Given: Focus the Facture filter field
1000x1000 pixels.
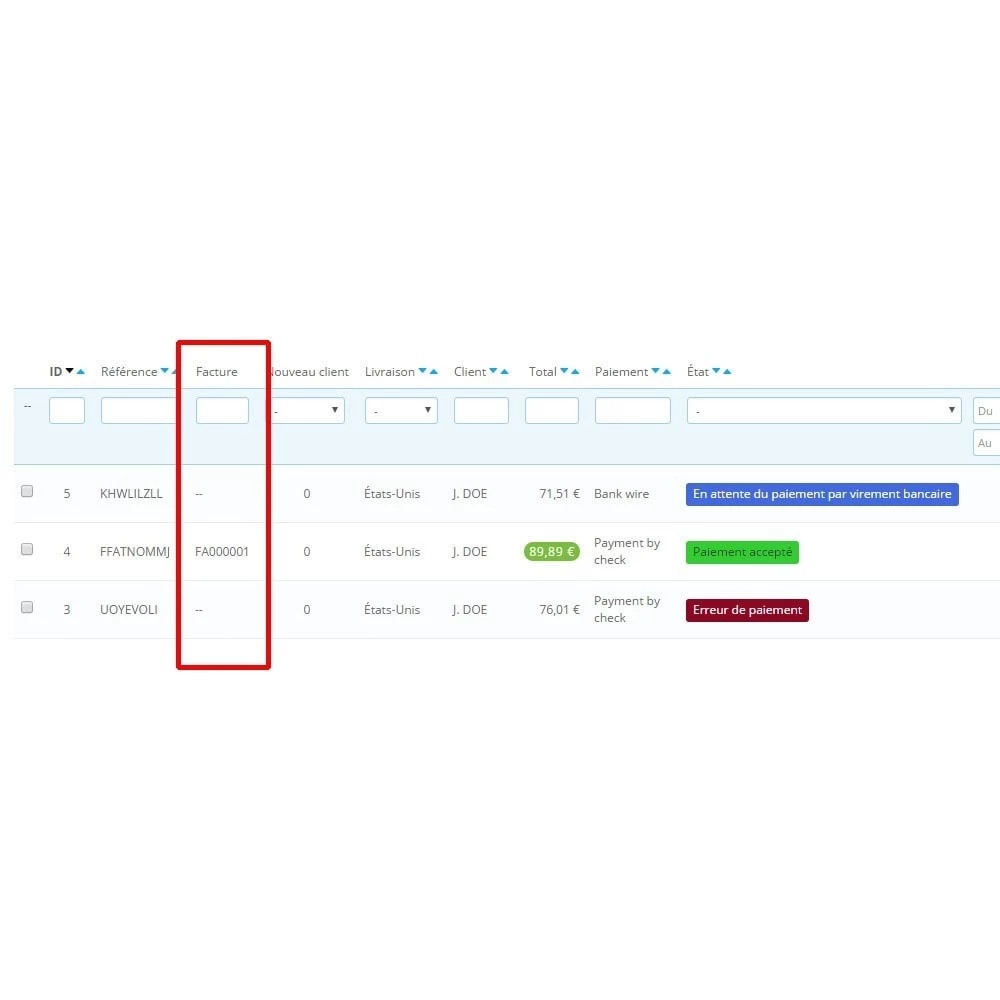Looking at the screenshot, I should pos(222,411).
